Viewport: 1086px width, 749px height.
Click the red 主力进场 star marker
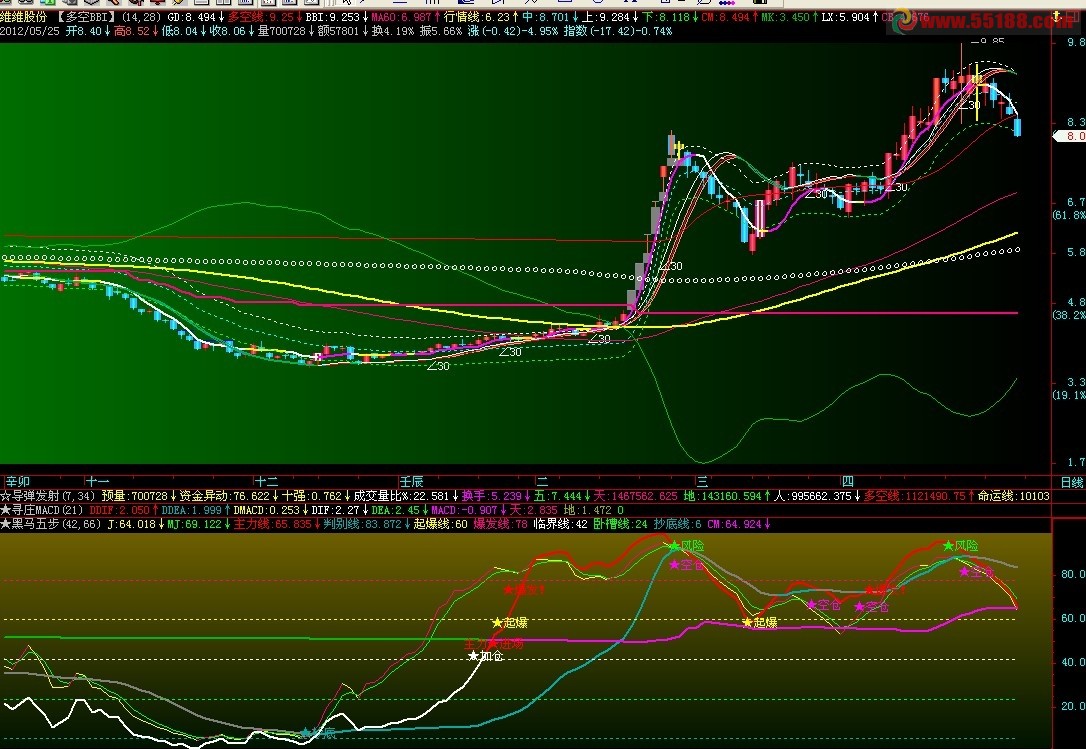point(493,644)
